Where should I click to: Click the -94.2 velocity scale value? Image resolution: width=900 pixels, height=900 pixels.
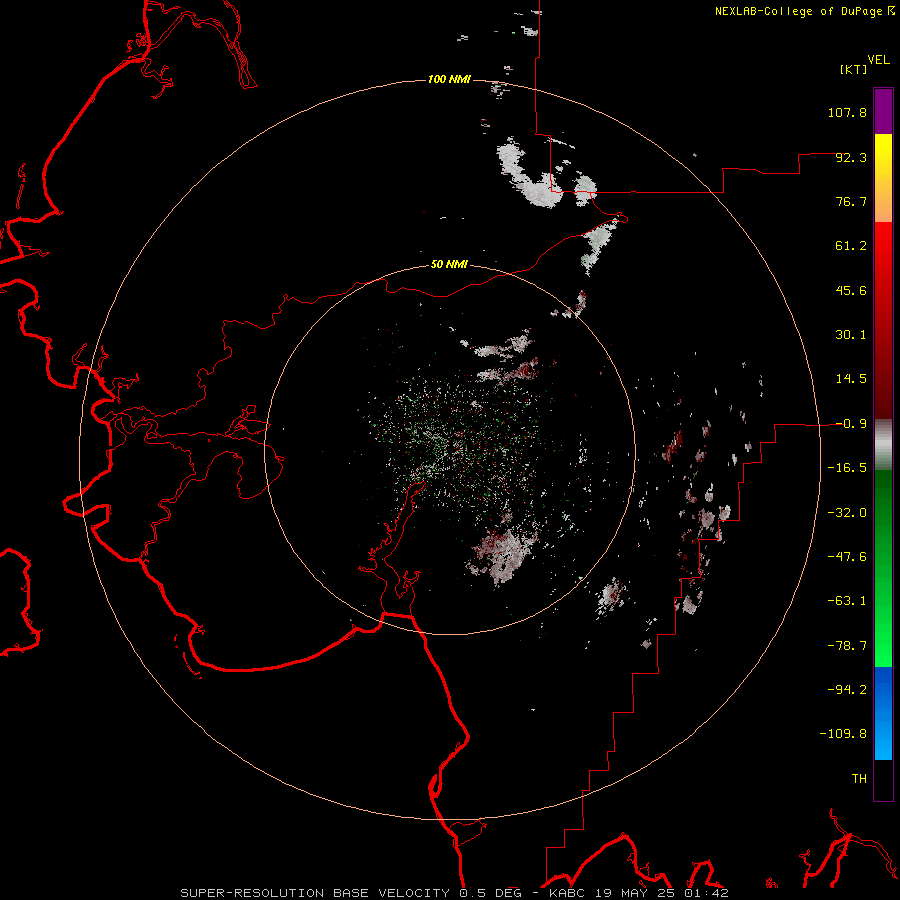point(847,690)
